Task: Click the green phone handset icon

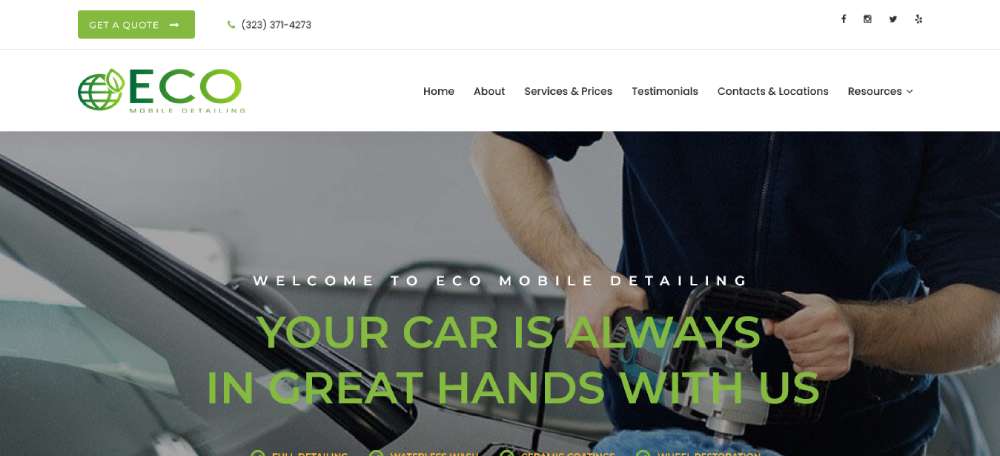Action: click(x=231, y=25)
